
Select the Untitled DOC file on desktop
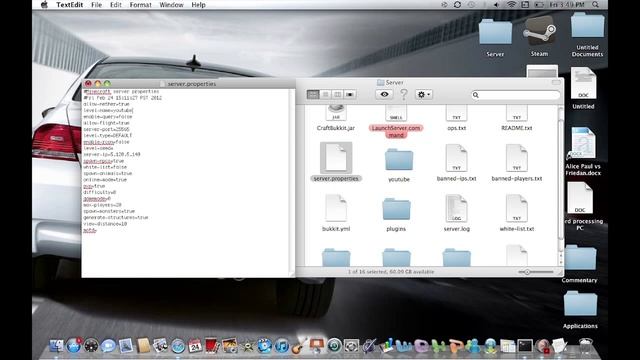coord(583,89)
